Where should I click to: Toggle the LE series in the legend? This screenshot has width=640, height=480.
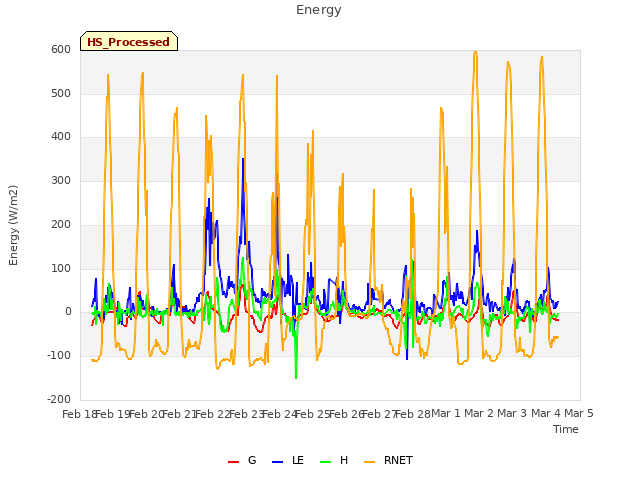click(x=288, y=460)
